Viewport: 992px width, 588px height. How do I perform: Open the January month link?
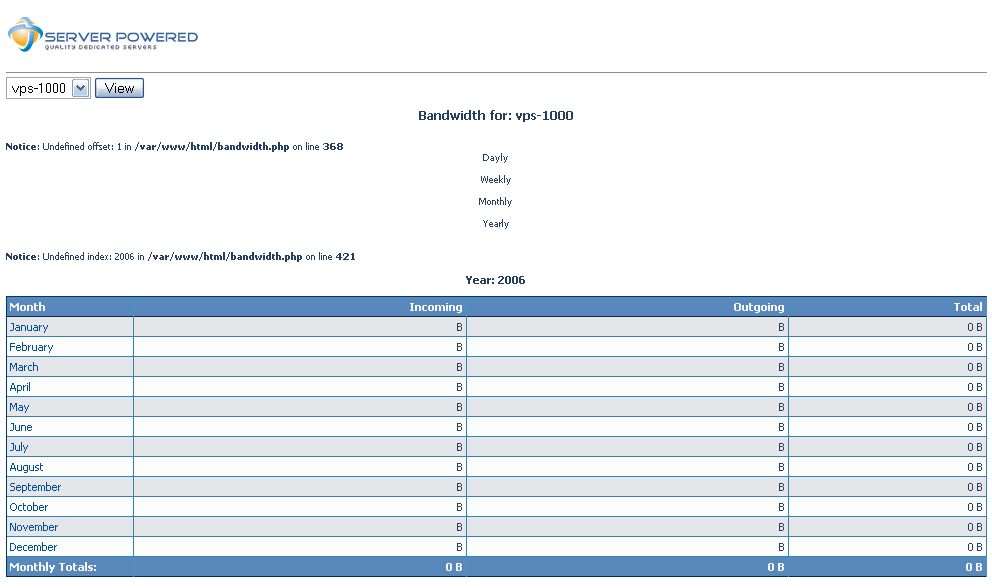(29, 327)
